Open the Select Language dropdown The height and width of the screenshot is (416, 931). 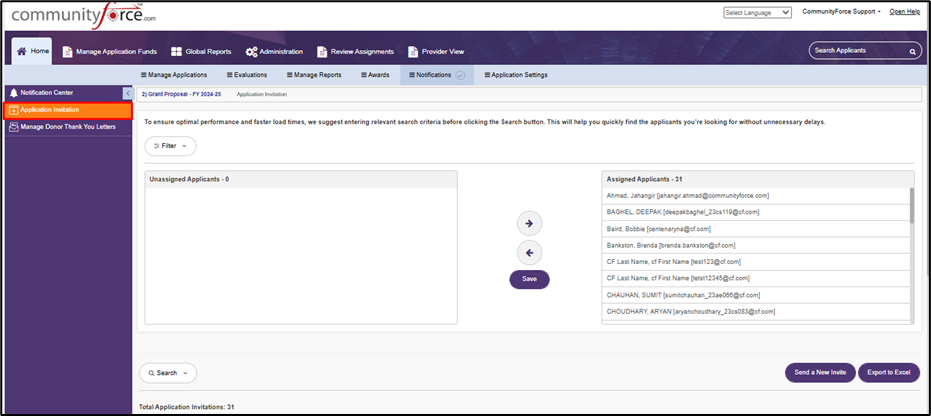coord(758,12)
